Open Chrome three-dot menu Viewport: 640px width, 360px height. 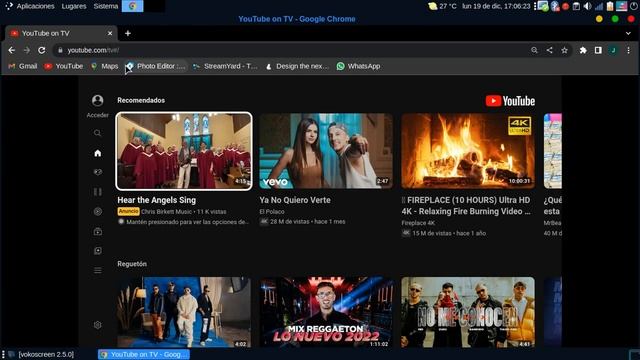[629, 50]
